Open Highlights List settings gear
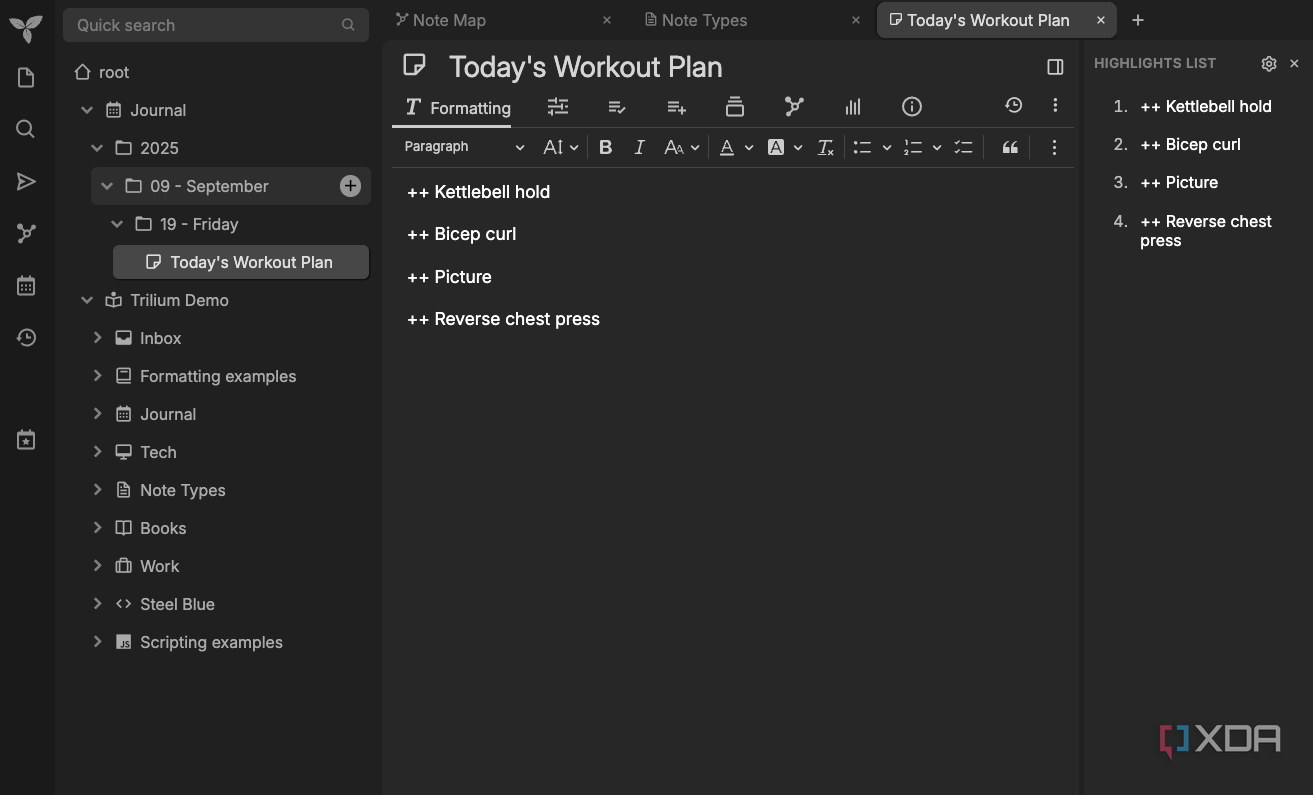Image resolution: width=1313 pixels, height=795 pixels. (x=1269, y=63)
